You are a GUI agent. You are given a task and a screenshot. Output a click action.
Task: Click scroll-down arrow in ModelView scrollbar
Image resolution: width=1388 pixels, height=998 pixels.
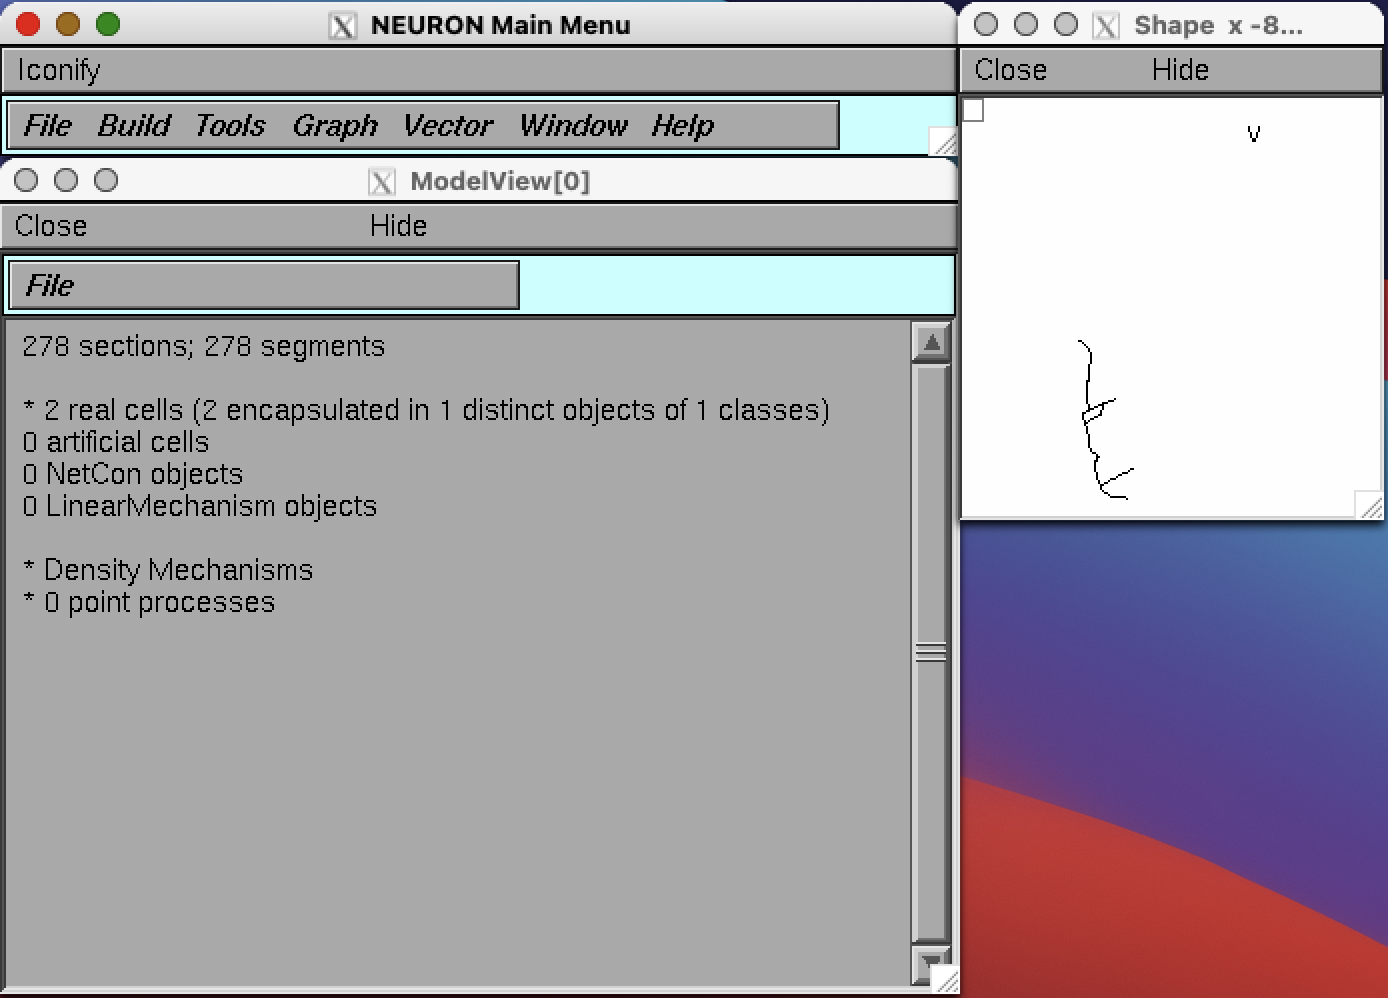931,962
